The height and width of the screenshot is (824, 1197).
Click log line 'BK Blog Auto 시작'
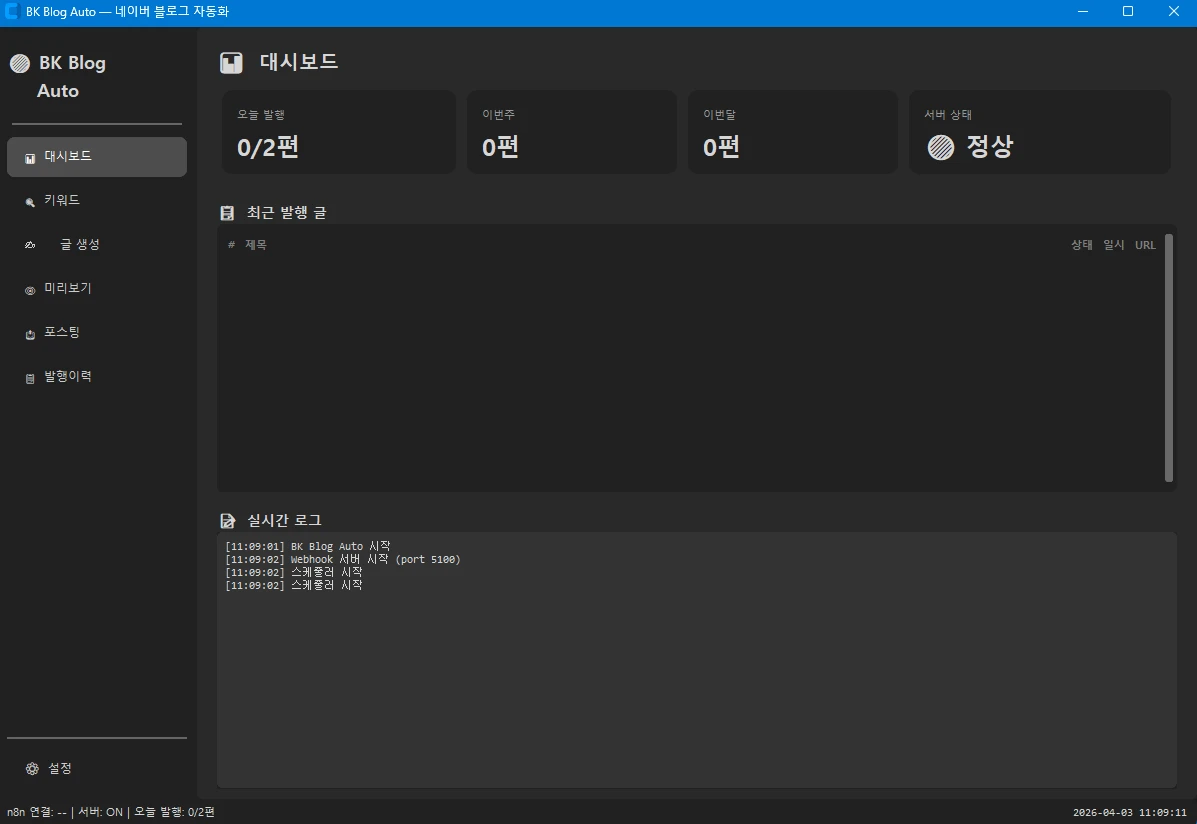308,547
